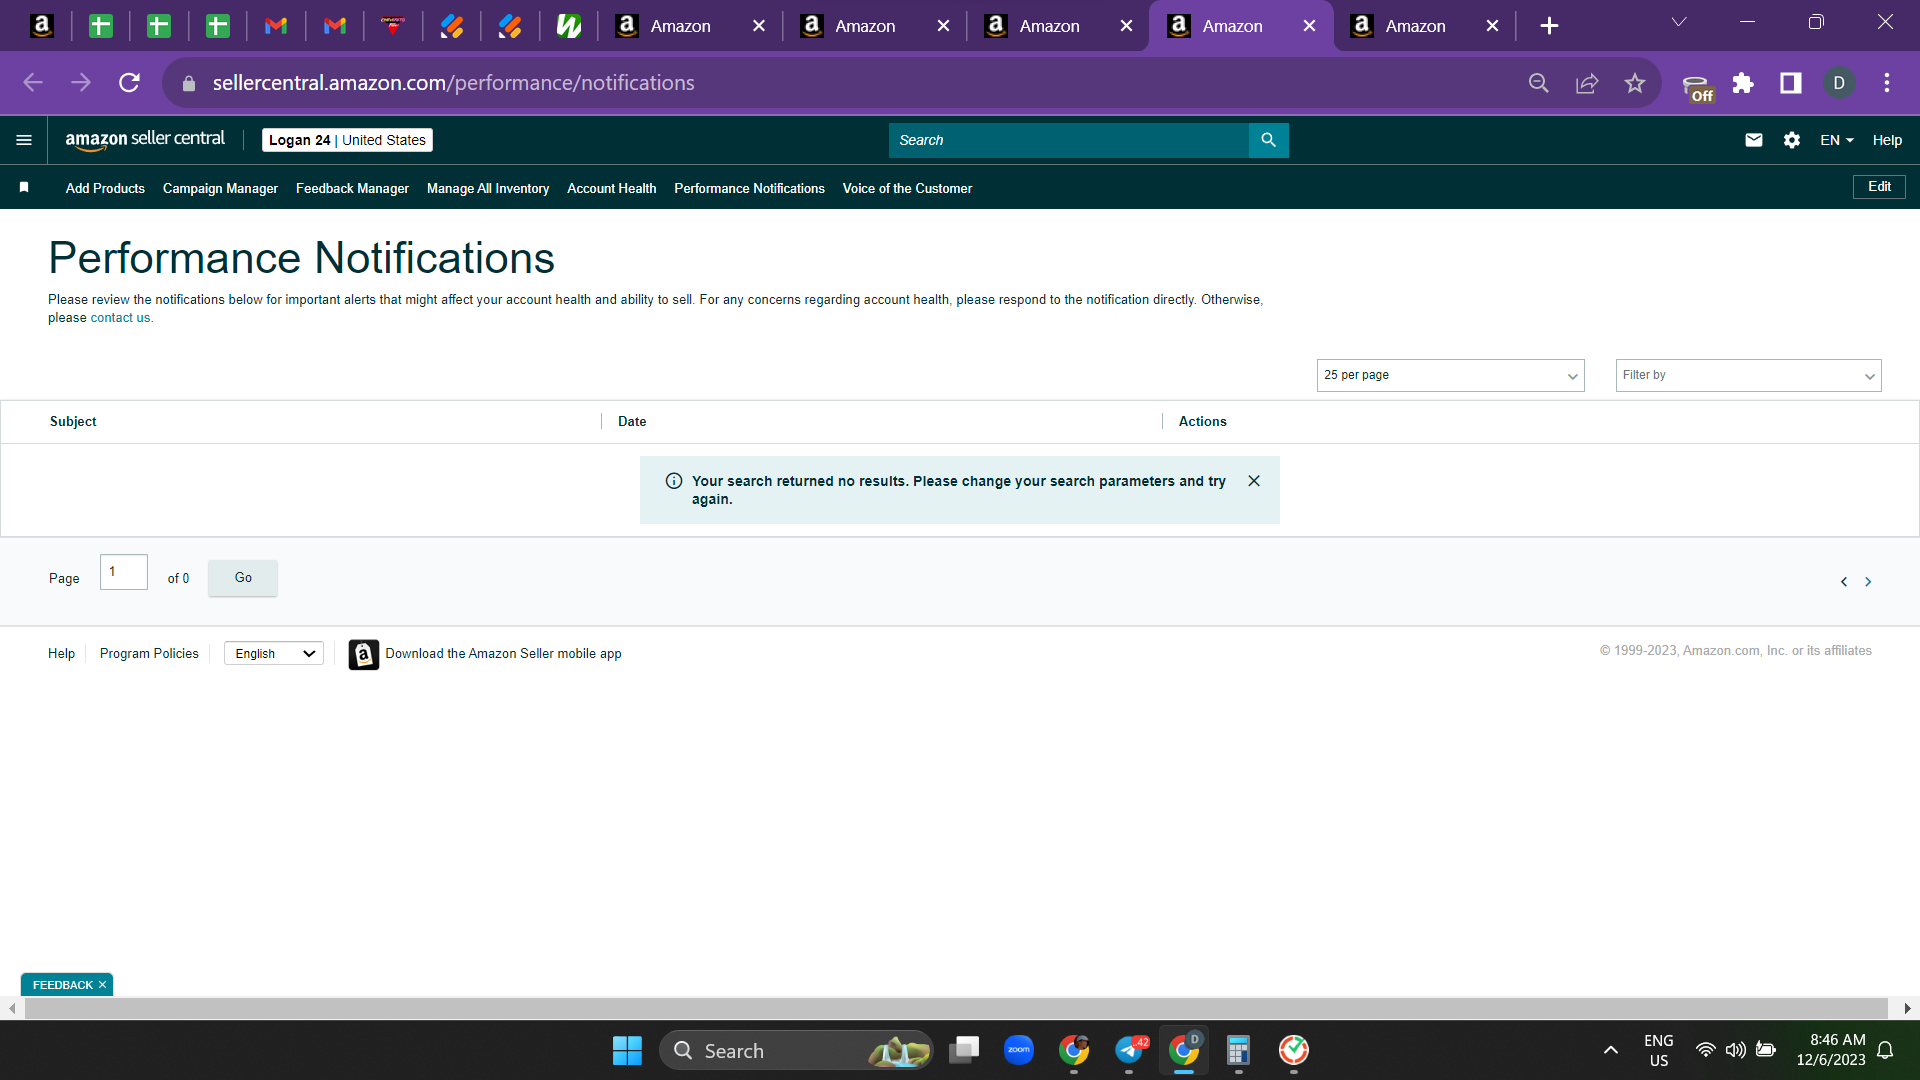Share this page from address bar
The image size is (1920, 1080).
(x=1587, y=83)
